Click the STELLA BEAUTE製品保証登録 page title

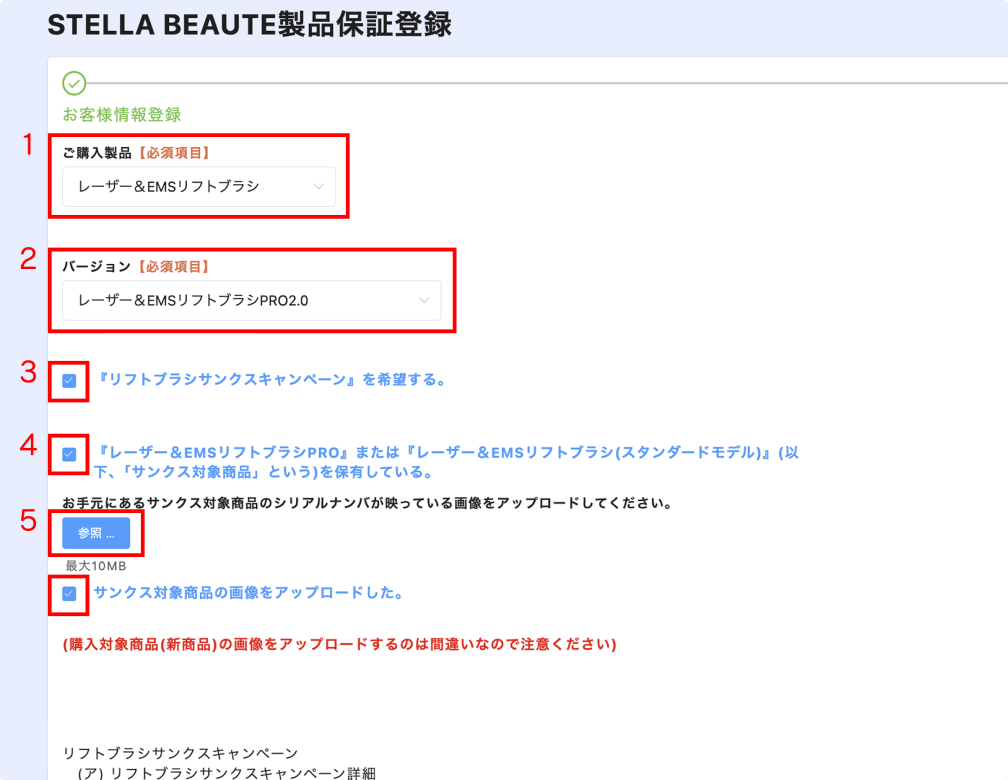[x=250, y=25]
